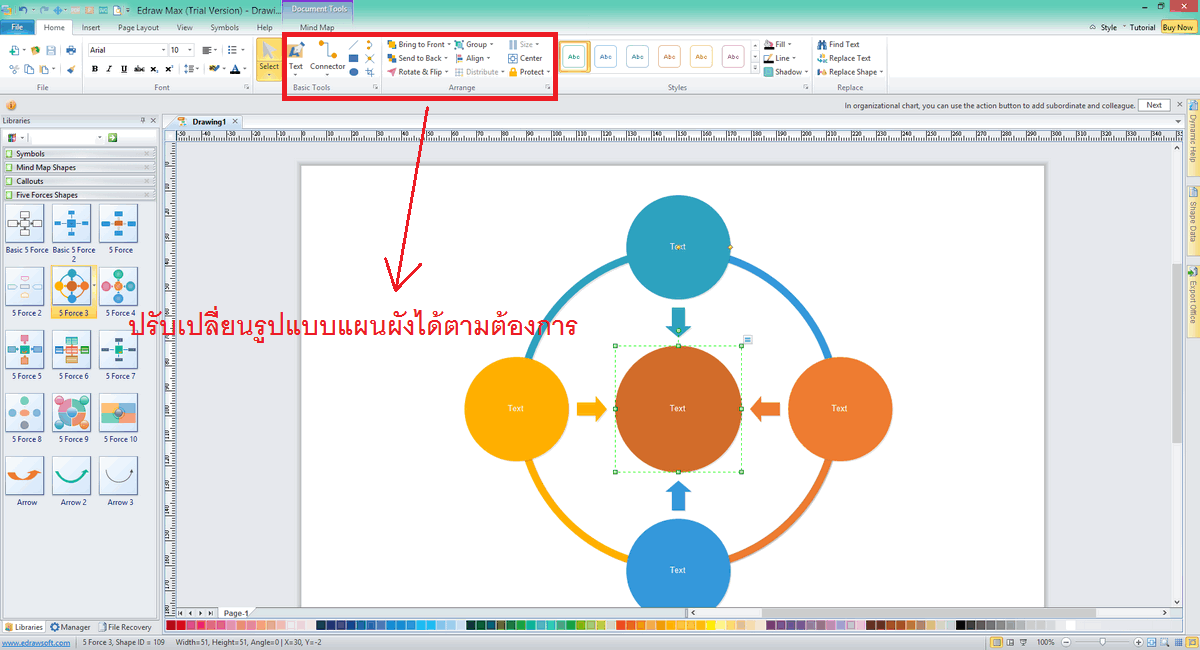Click the Save icon in File group

(50, 50)
